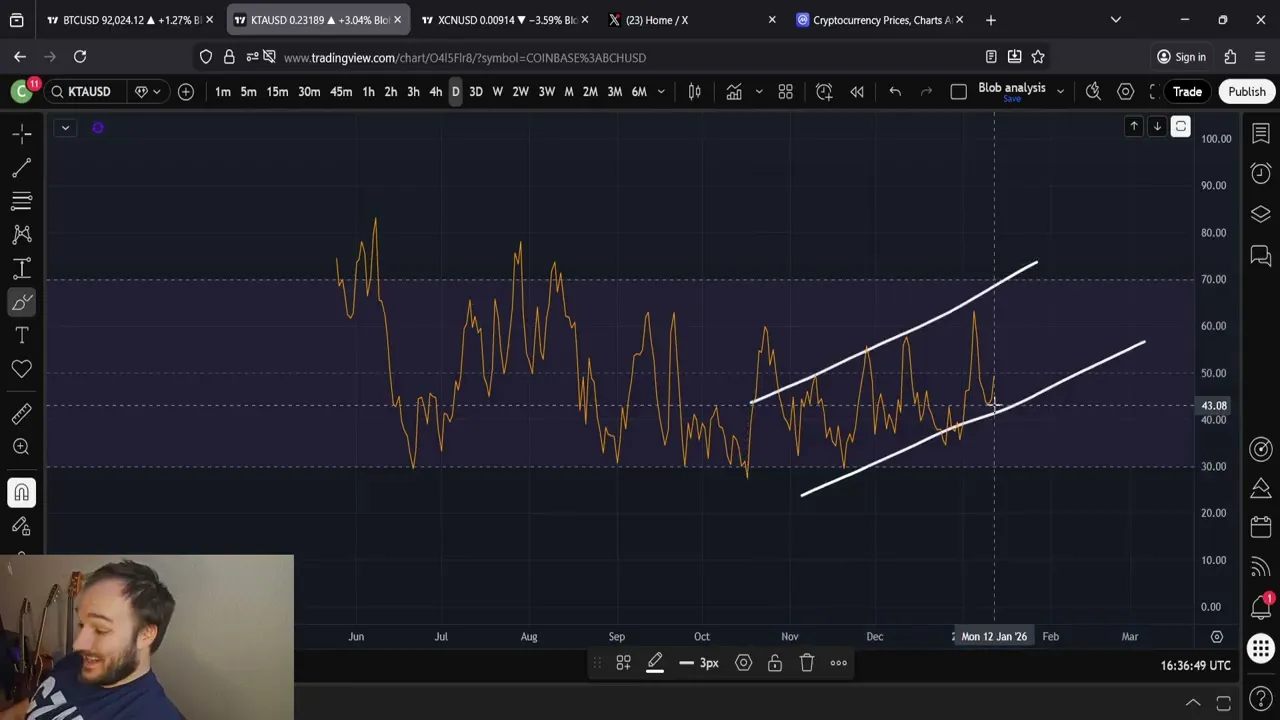Click the Trade button

point(1187,92)
